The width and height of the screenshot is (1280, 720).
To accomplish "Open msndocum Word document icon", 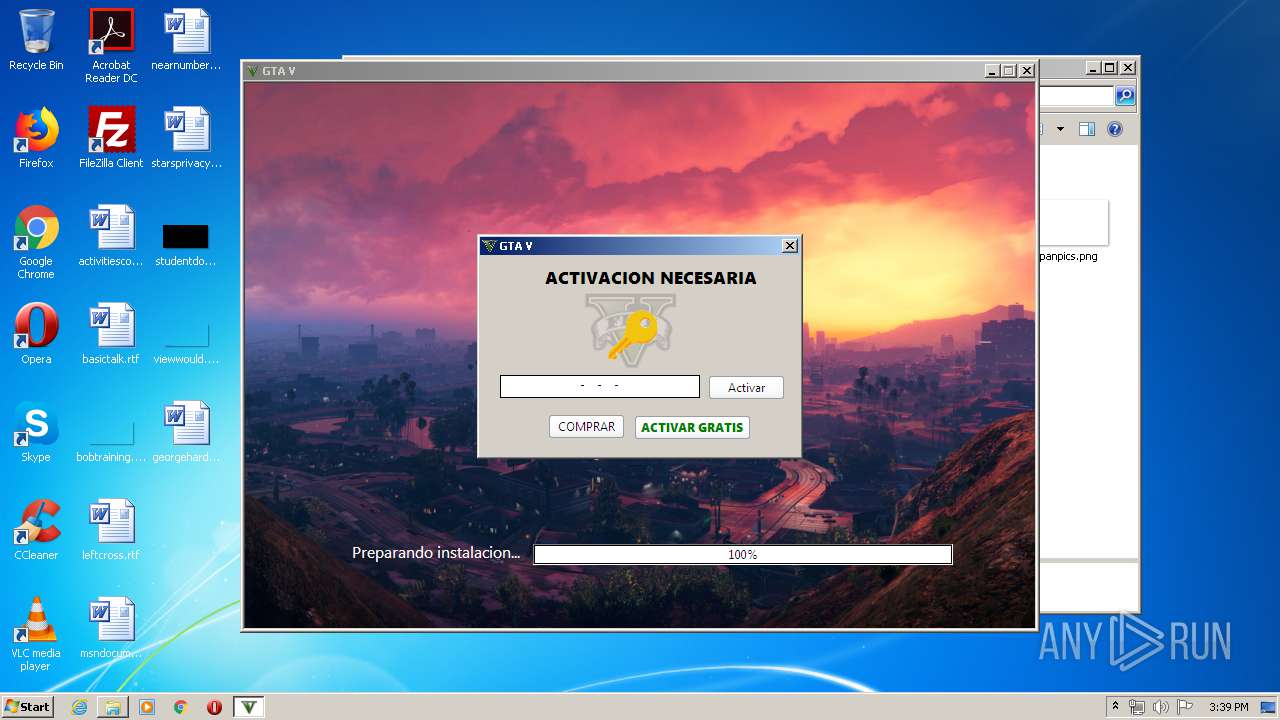I will coord(111,628).
